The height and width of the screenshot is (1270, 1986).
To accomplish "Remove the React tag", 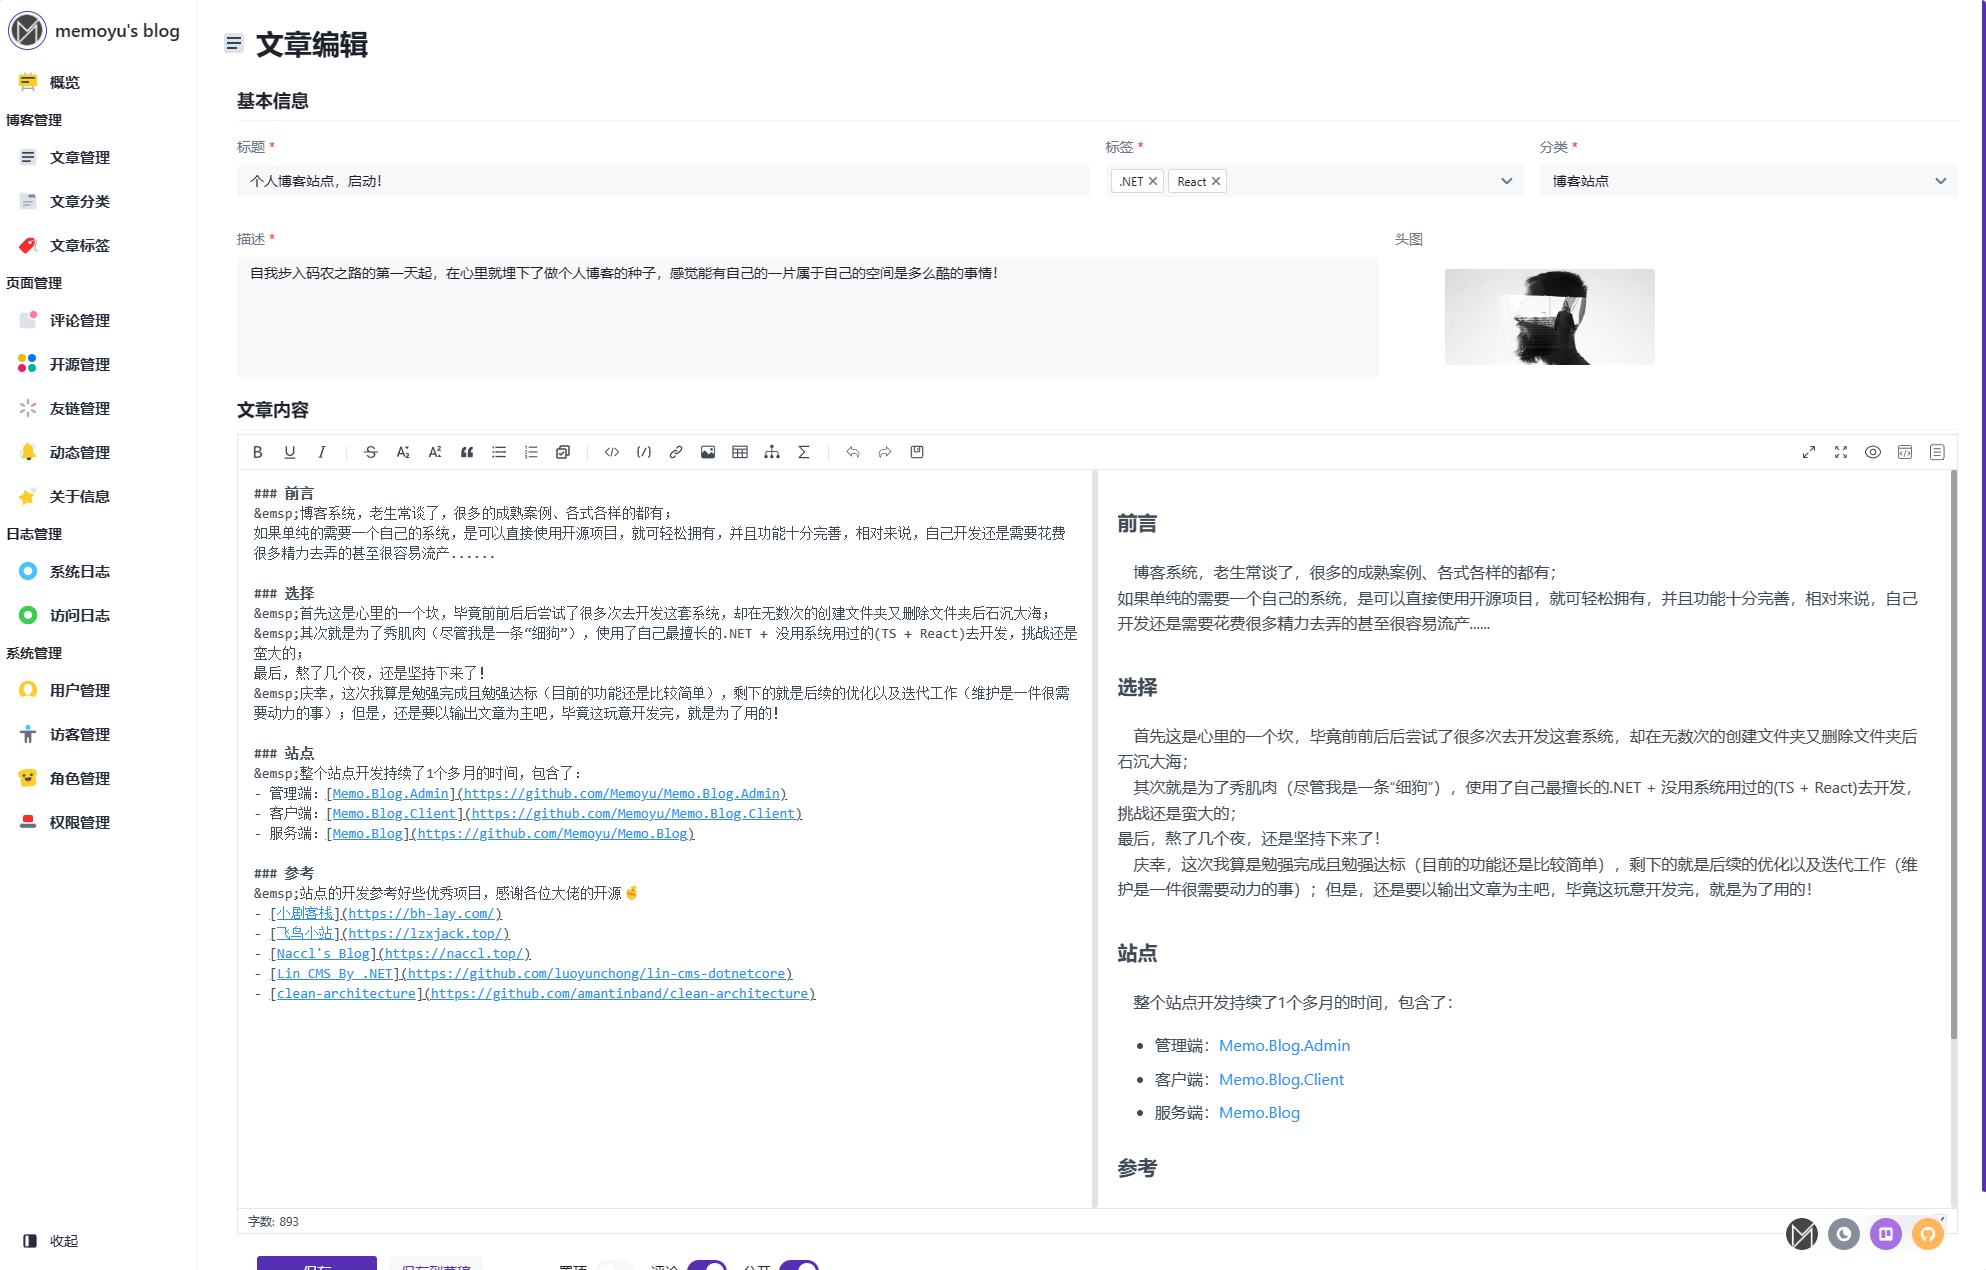I will [x=1216, y=181].
